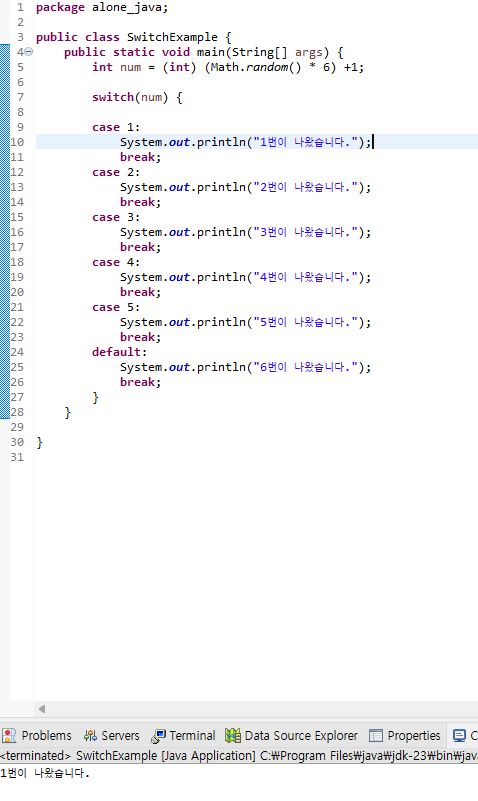The height and width of the screenshot is (801, 478).
Task: Click the '(int)' cast on line 5
Action: (x=179, y=67)
